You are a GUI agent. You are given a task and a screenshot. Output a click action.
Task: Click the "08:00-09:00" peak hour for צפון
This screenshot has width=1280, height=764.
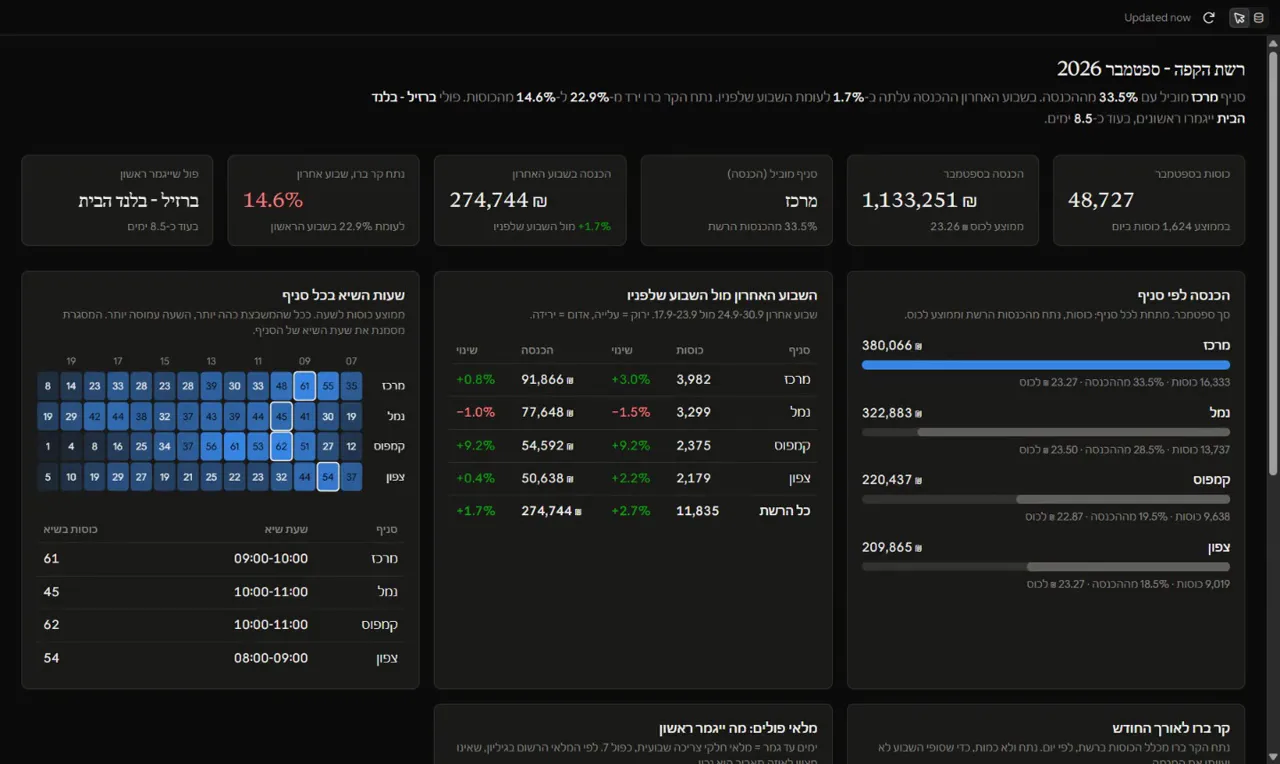tap(271, 658)
